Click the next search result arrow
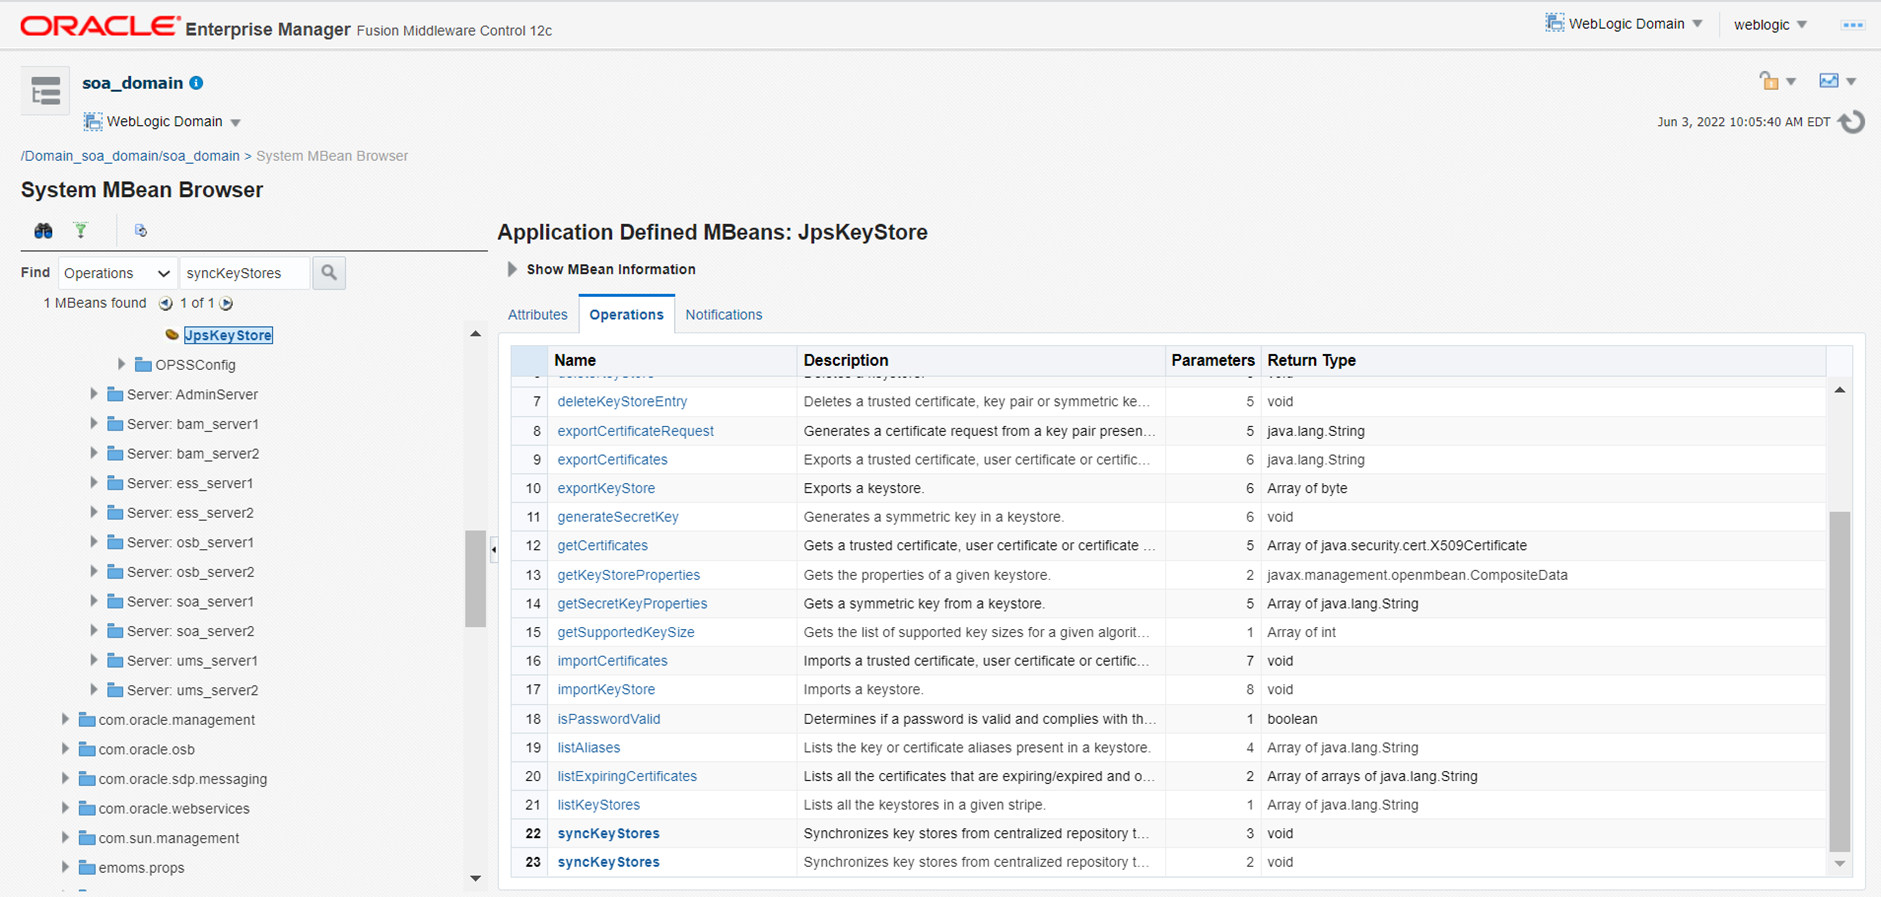Image resolution: width=1881 pixels, height=897 pixels. [x=227, y=303]
